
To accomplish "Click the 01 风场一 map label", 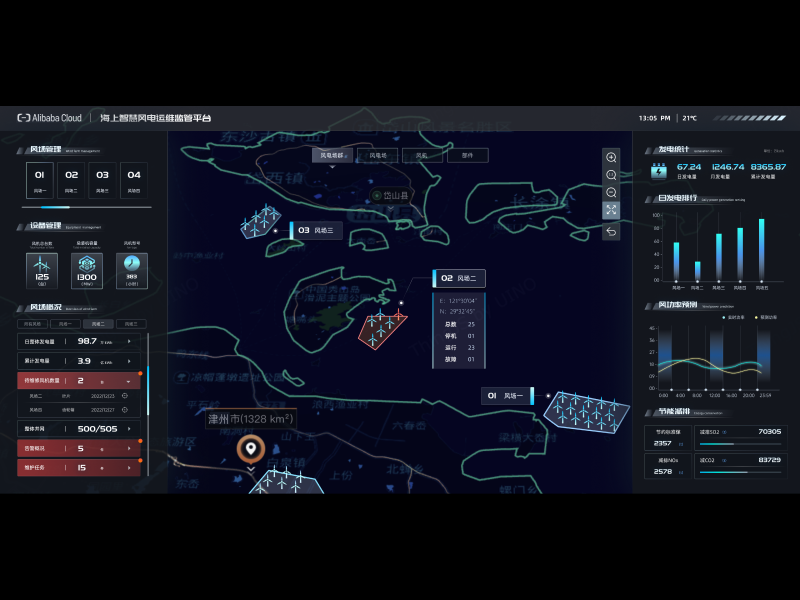I will [x=508, y=396].
